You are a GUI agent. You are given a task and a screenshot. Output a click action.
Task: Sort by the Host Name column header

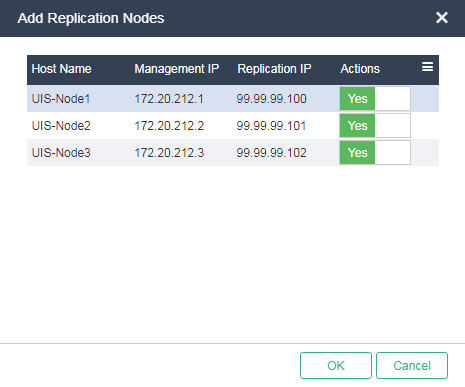point(61,69)
